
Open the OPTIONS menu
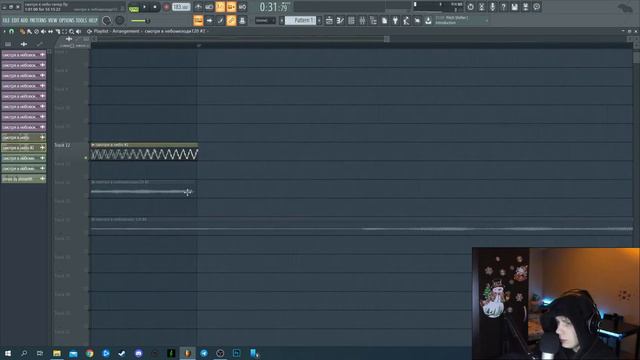pyautogui.click(x=67, y=20)
